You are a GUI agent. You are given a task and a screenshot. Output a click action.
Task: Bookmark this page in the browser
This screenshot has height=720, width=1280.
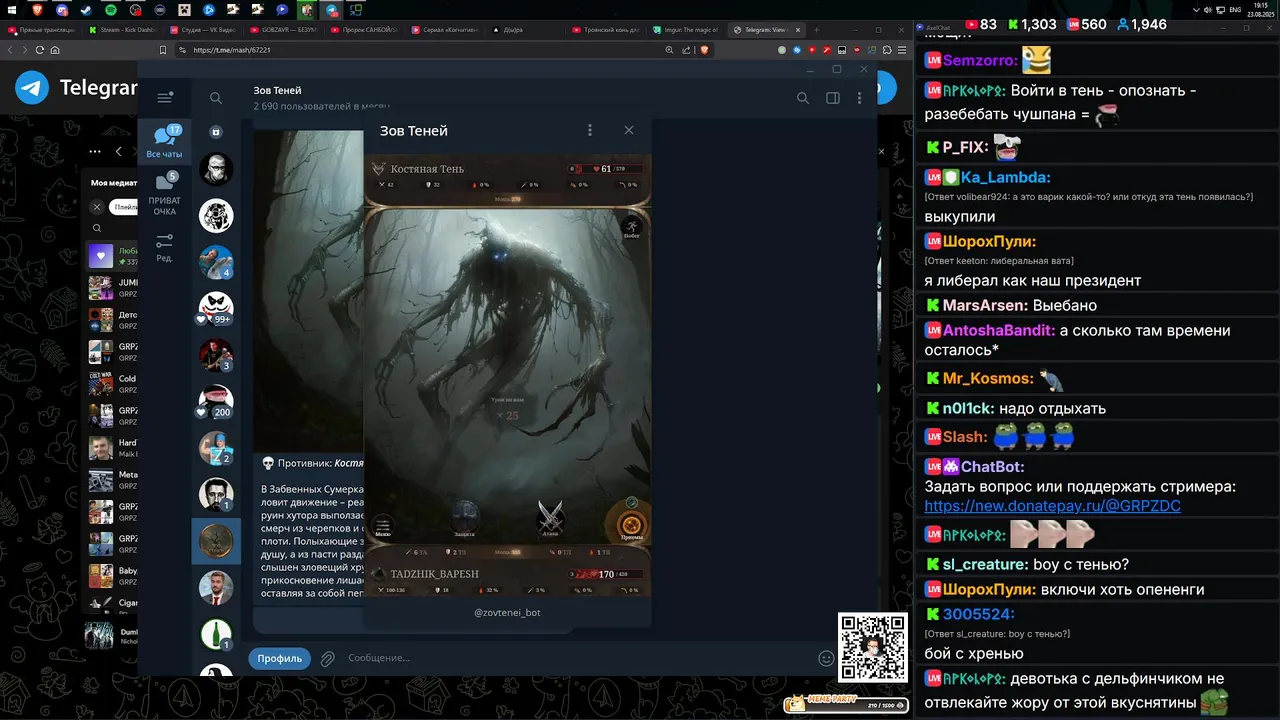click(x=162, y=49)
